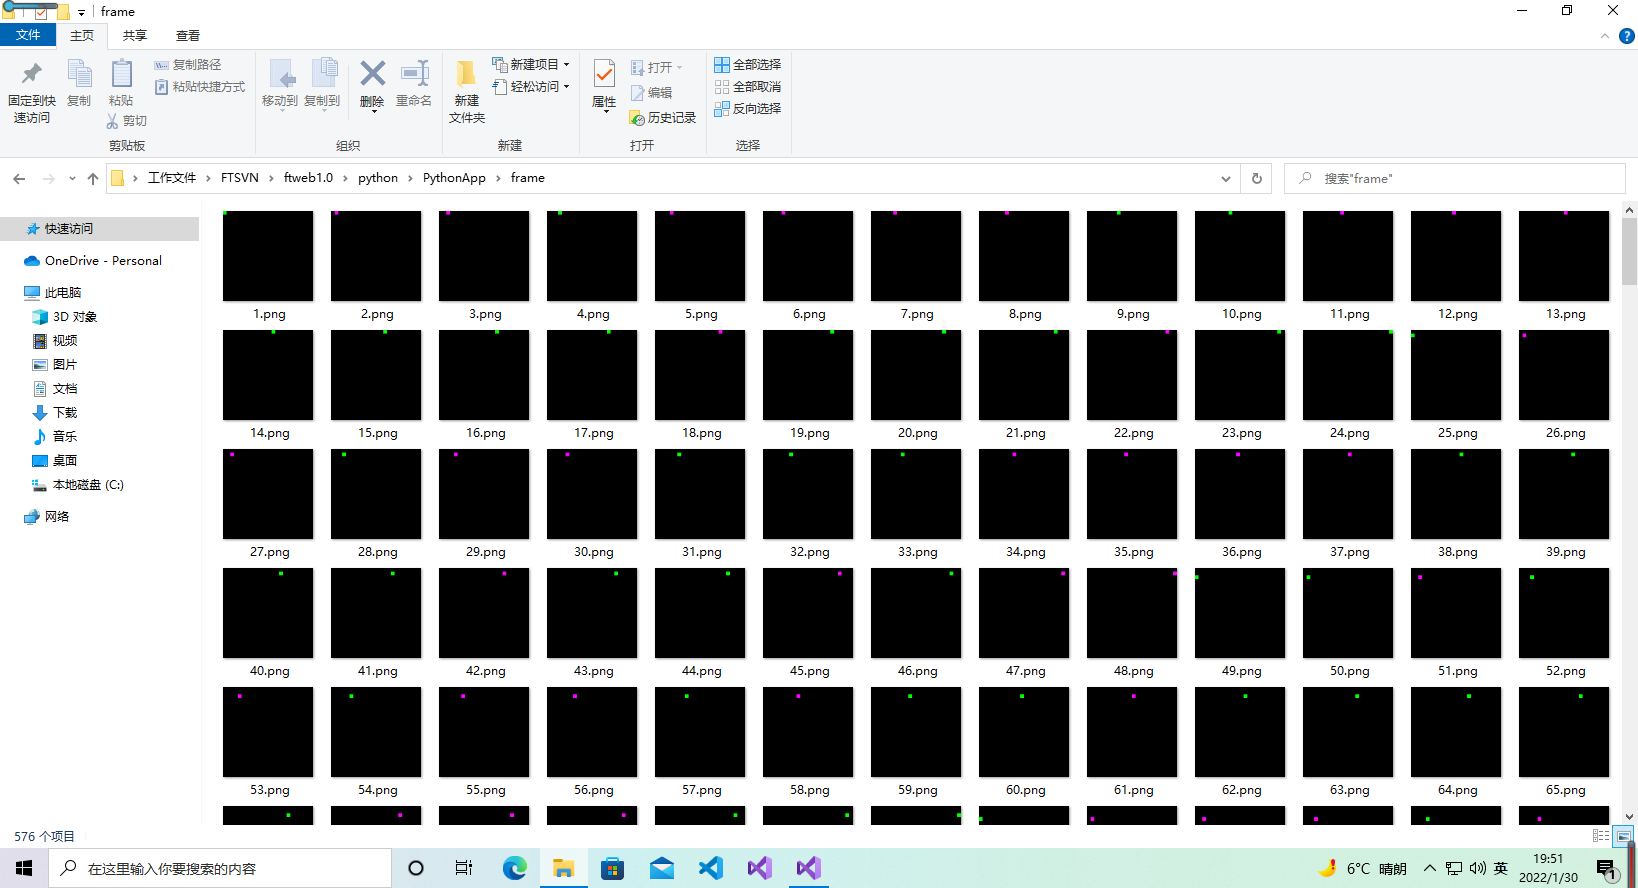The height and width of the screenshot is (888, 1638).
Task: Navigate to PythonApp in breadcrumb
Action: pos(454,178)
